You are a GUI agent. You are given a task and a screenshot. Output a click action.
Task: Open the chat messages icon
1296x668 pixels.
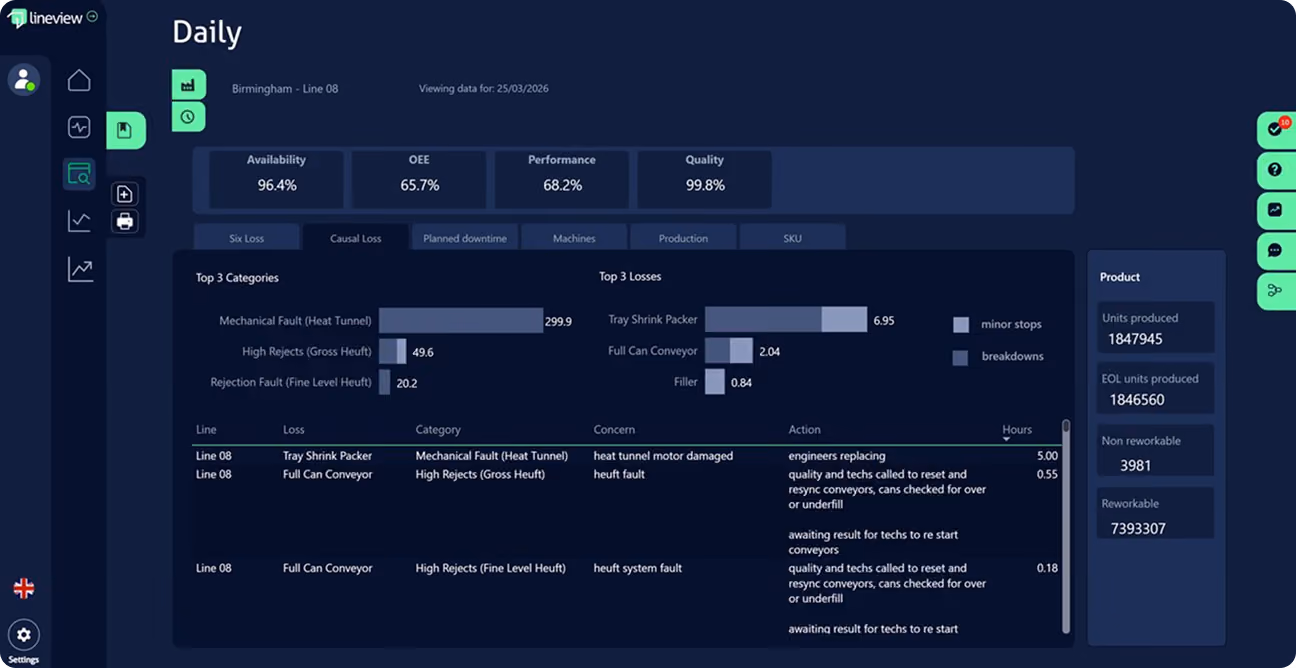tap(1276, 250)
